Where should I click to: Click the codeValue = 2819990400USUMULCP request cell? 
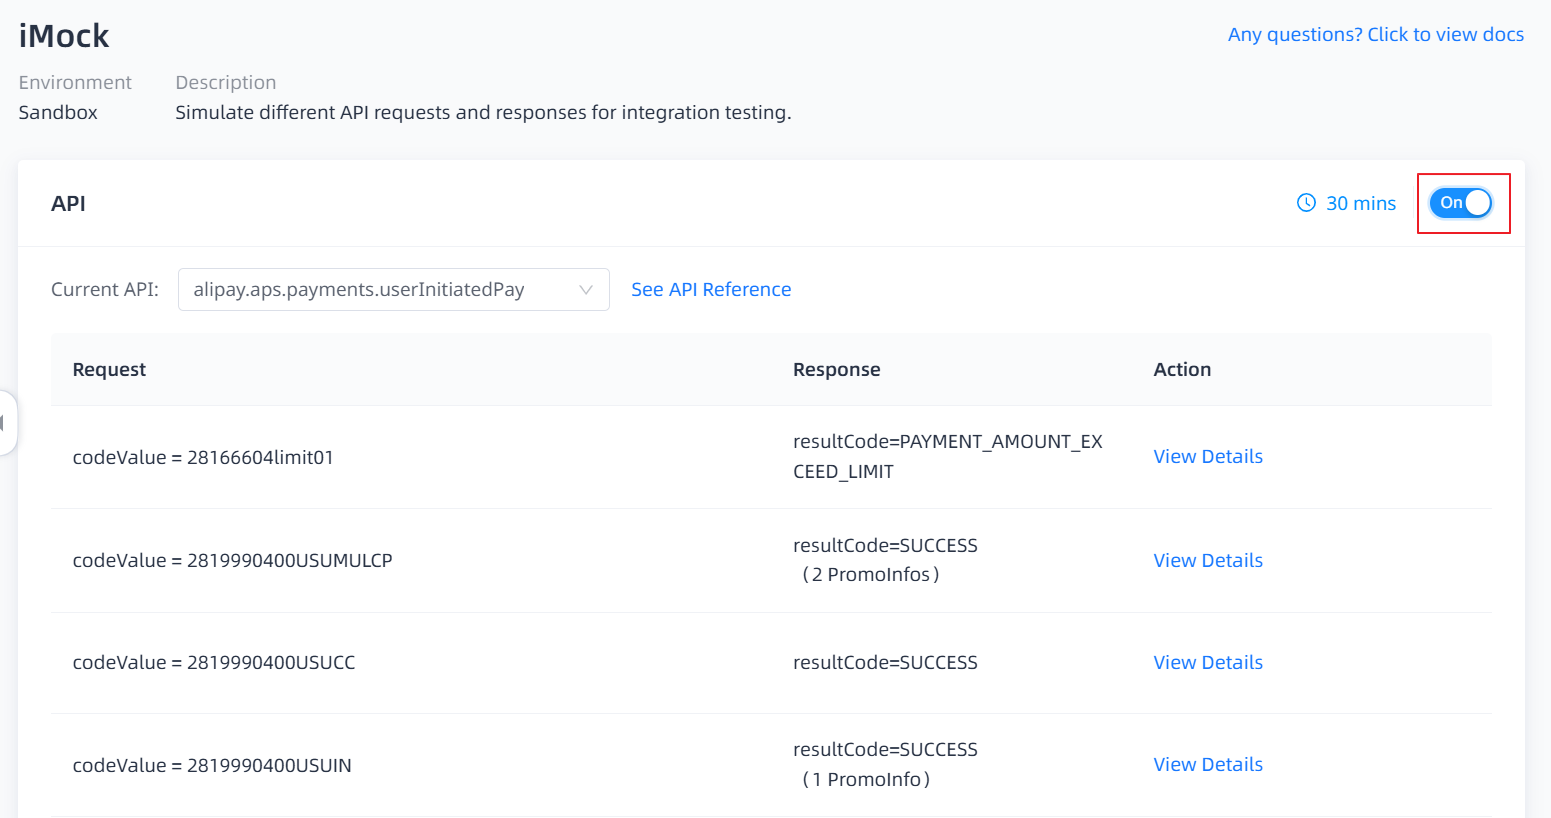232,561
